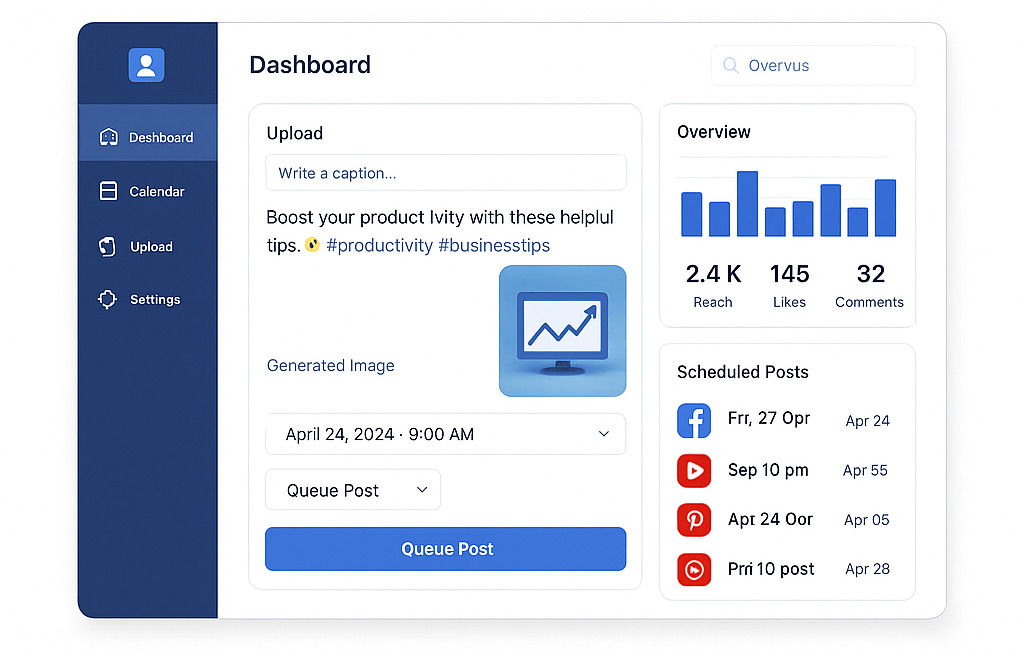Click the Scheduled Posts heading
The width and height of the screenshot is (1024, 652).
(743, 372)
